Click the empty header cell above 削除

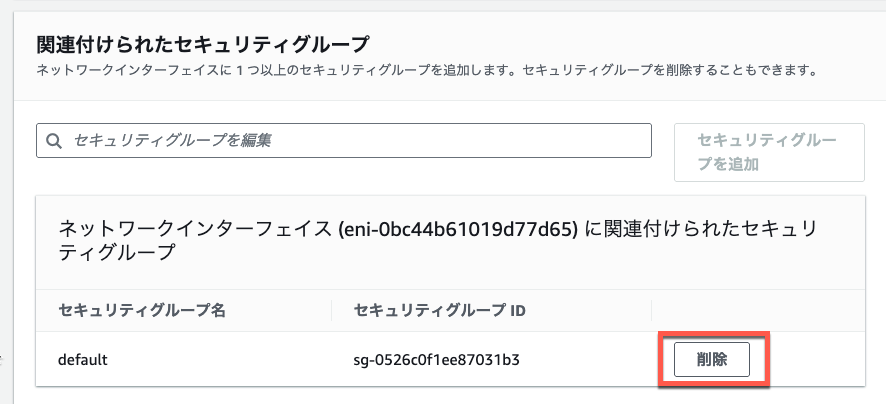[758, 310]
